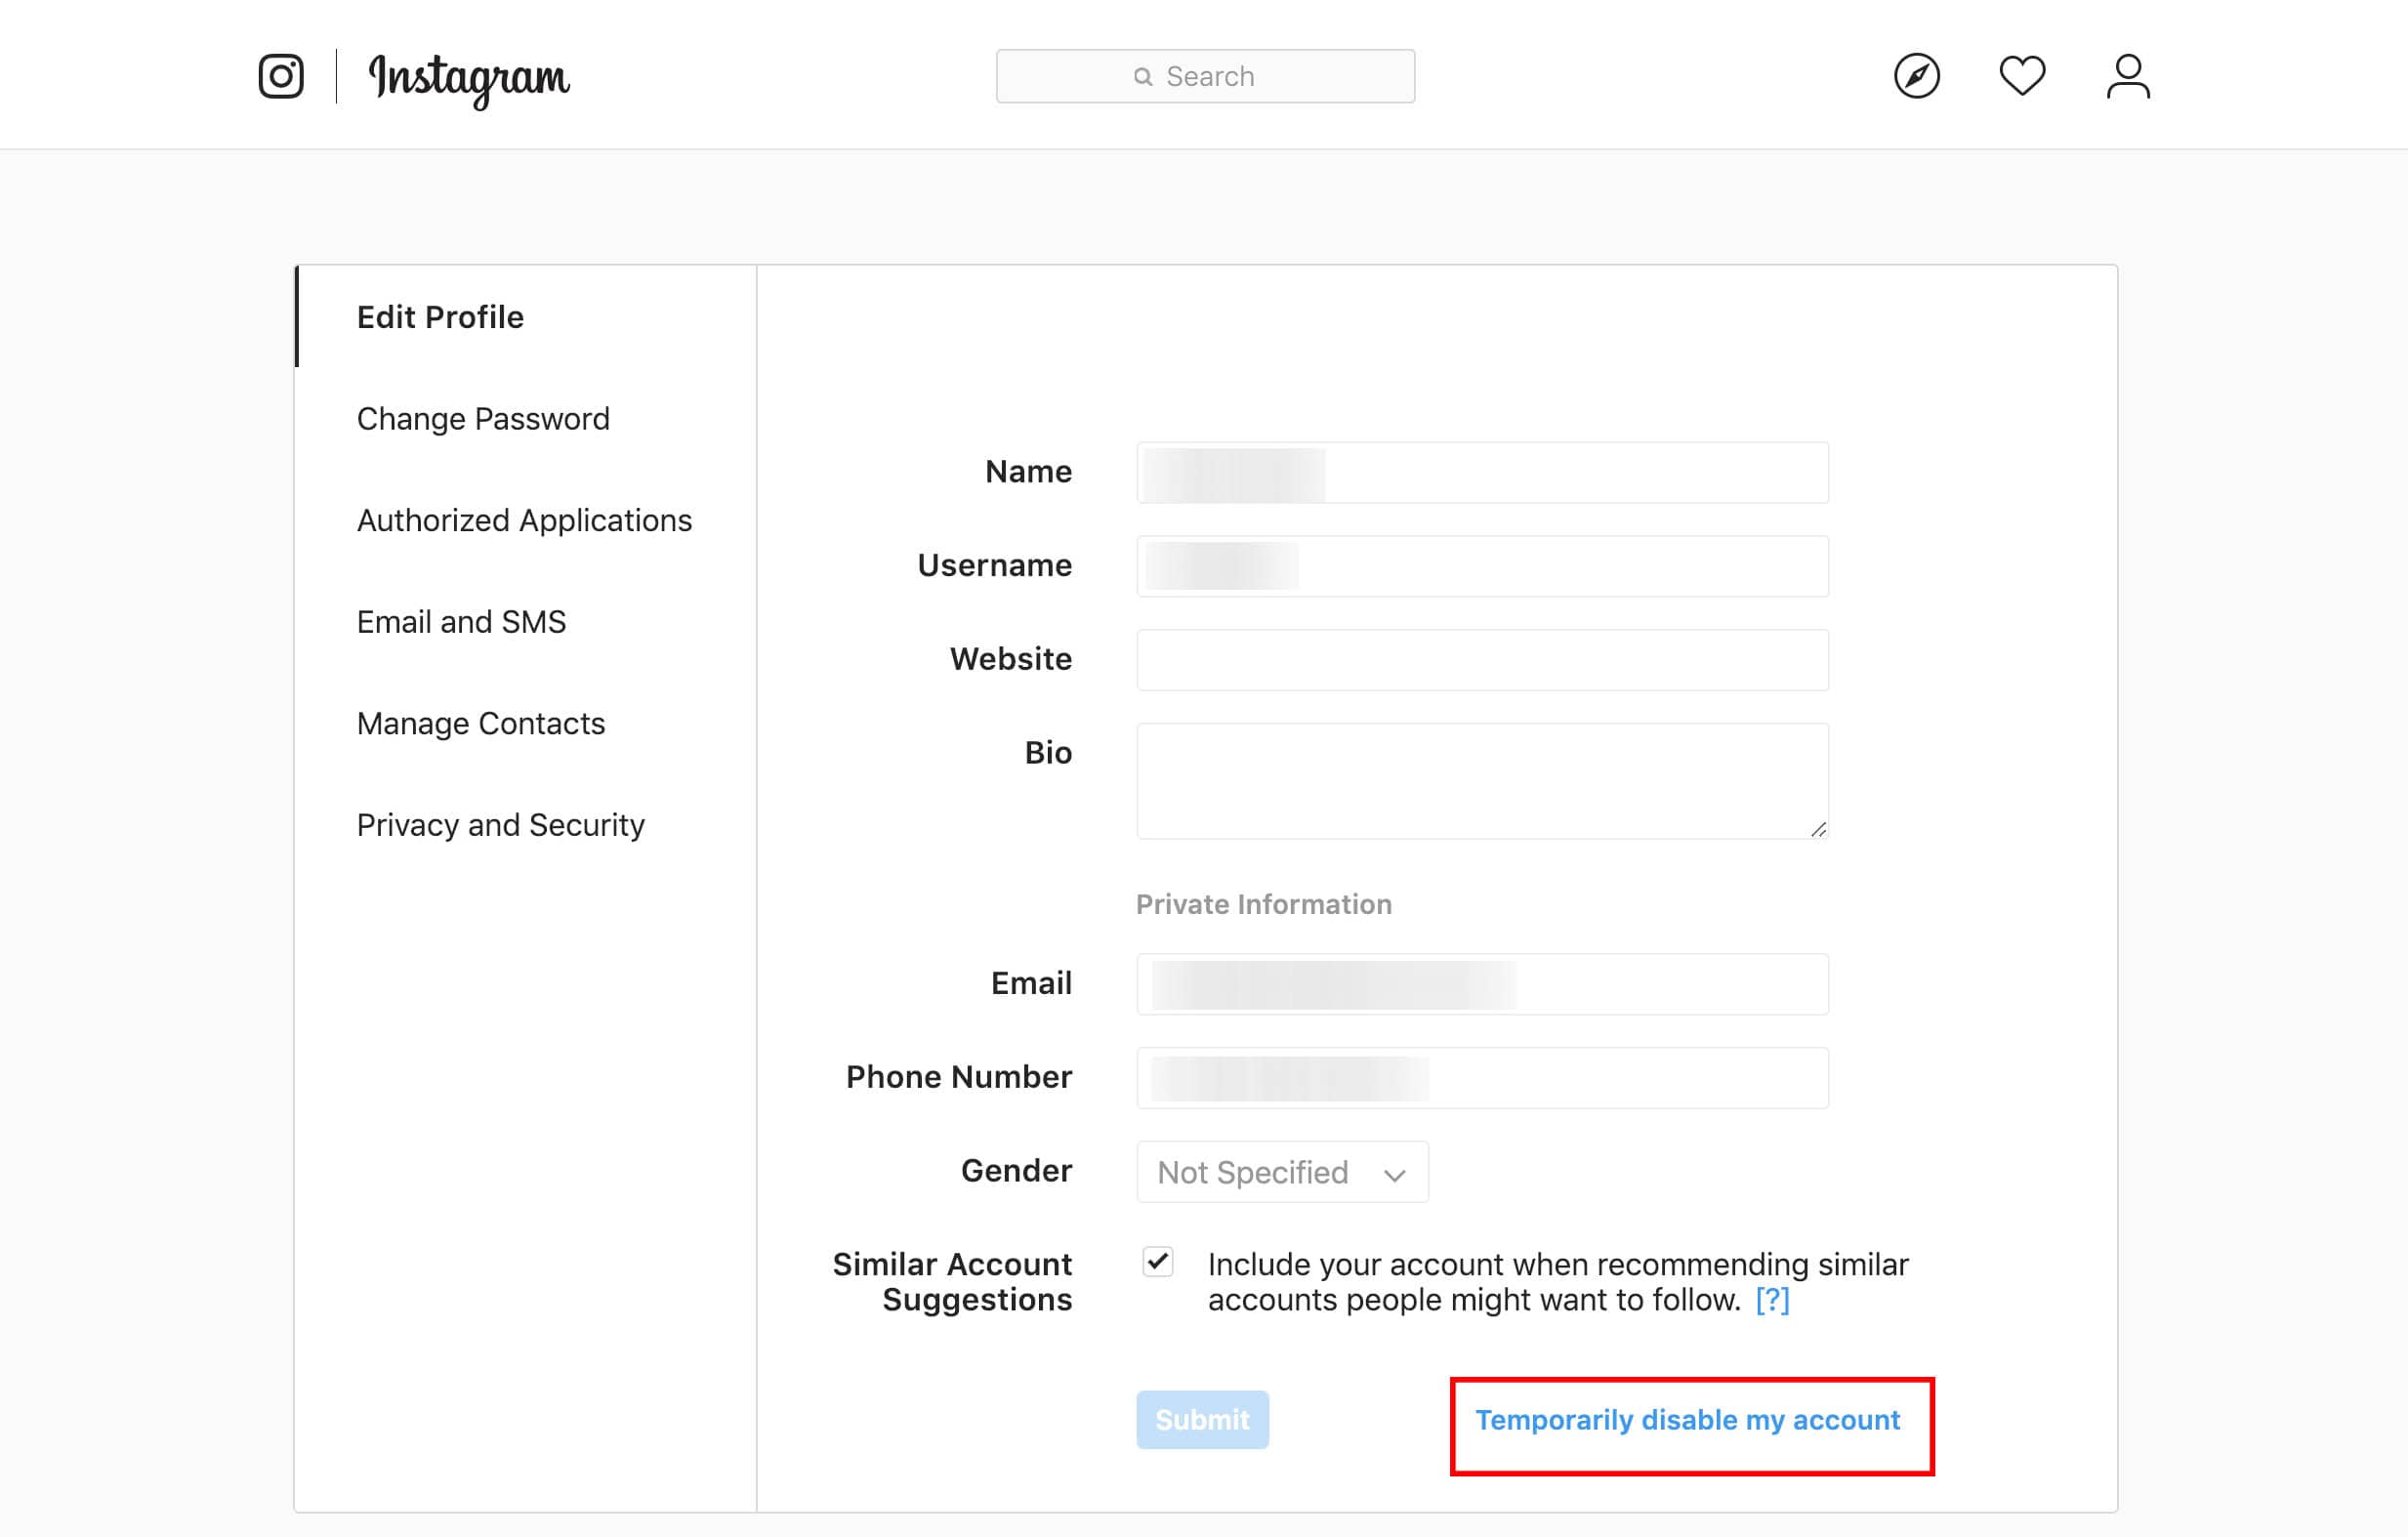Click the Name input field
The height and width of the screenshot is (1537, 2408).
coord(1482,472)
